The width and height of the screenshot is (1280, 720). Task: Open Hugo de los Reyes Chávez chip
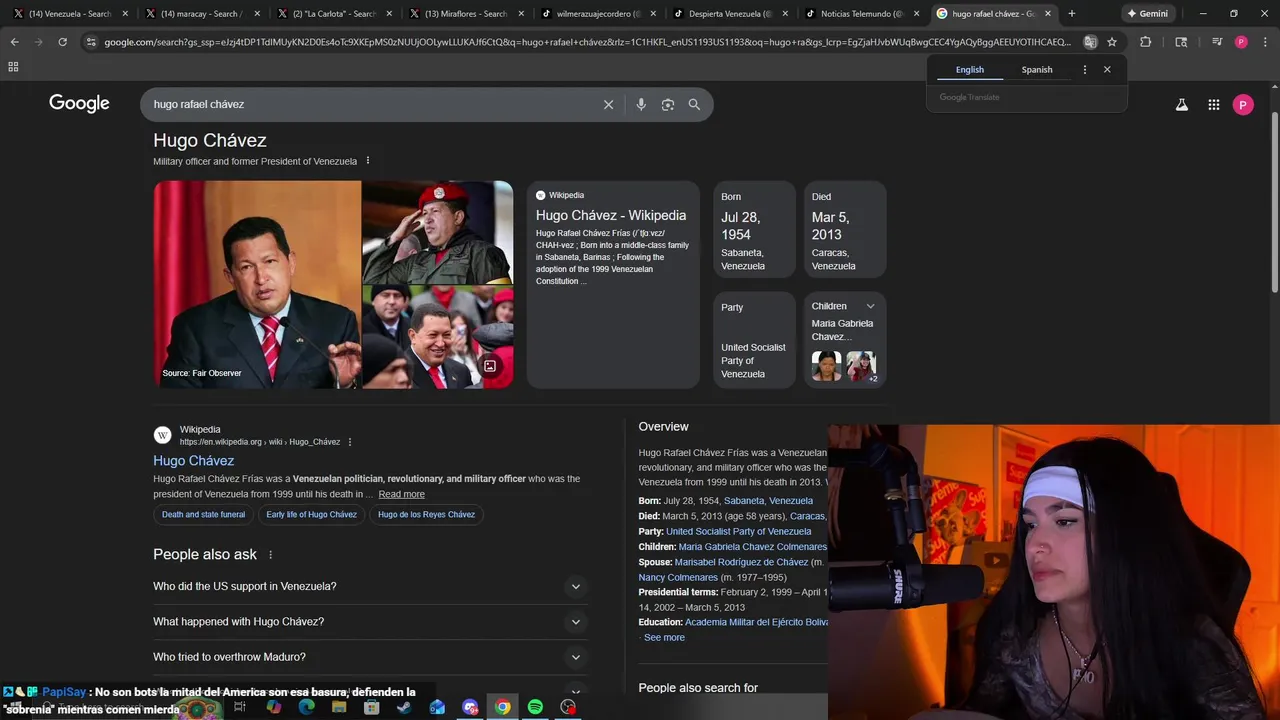coord(426,515)
